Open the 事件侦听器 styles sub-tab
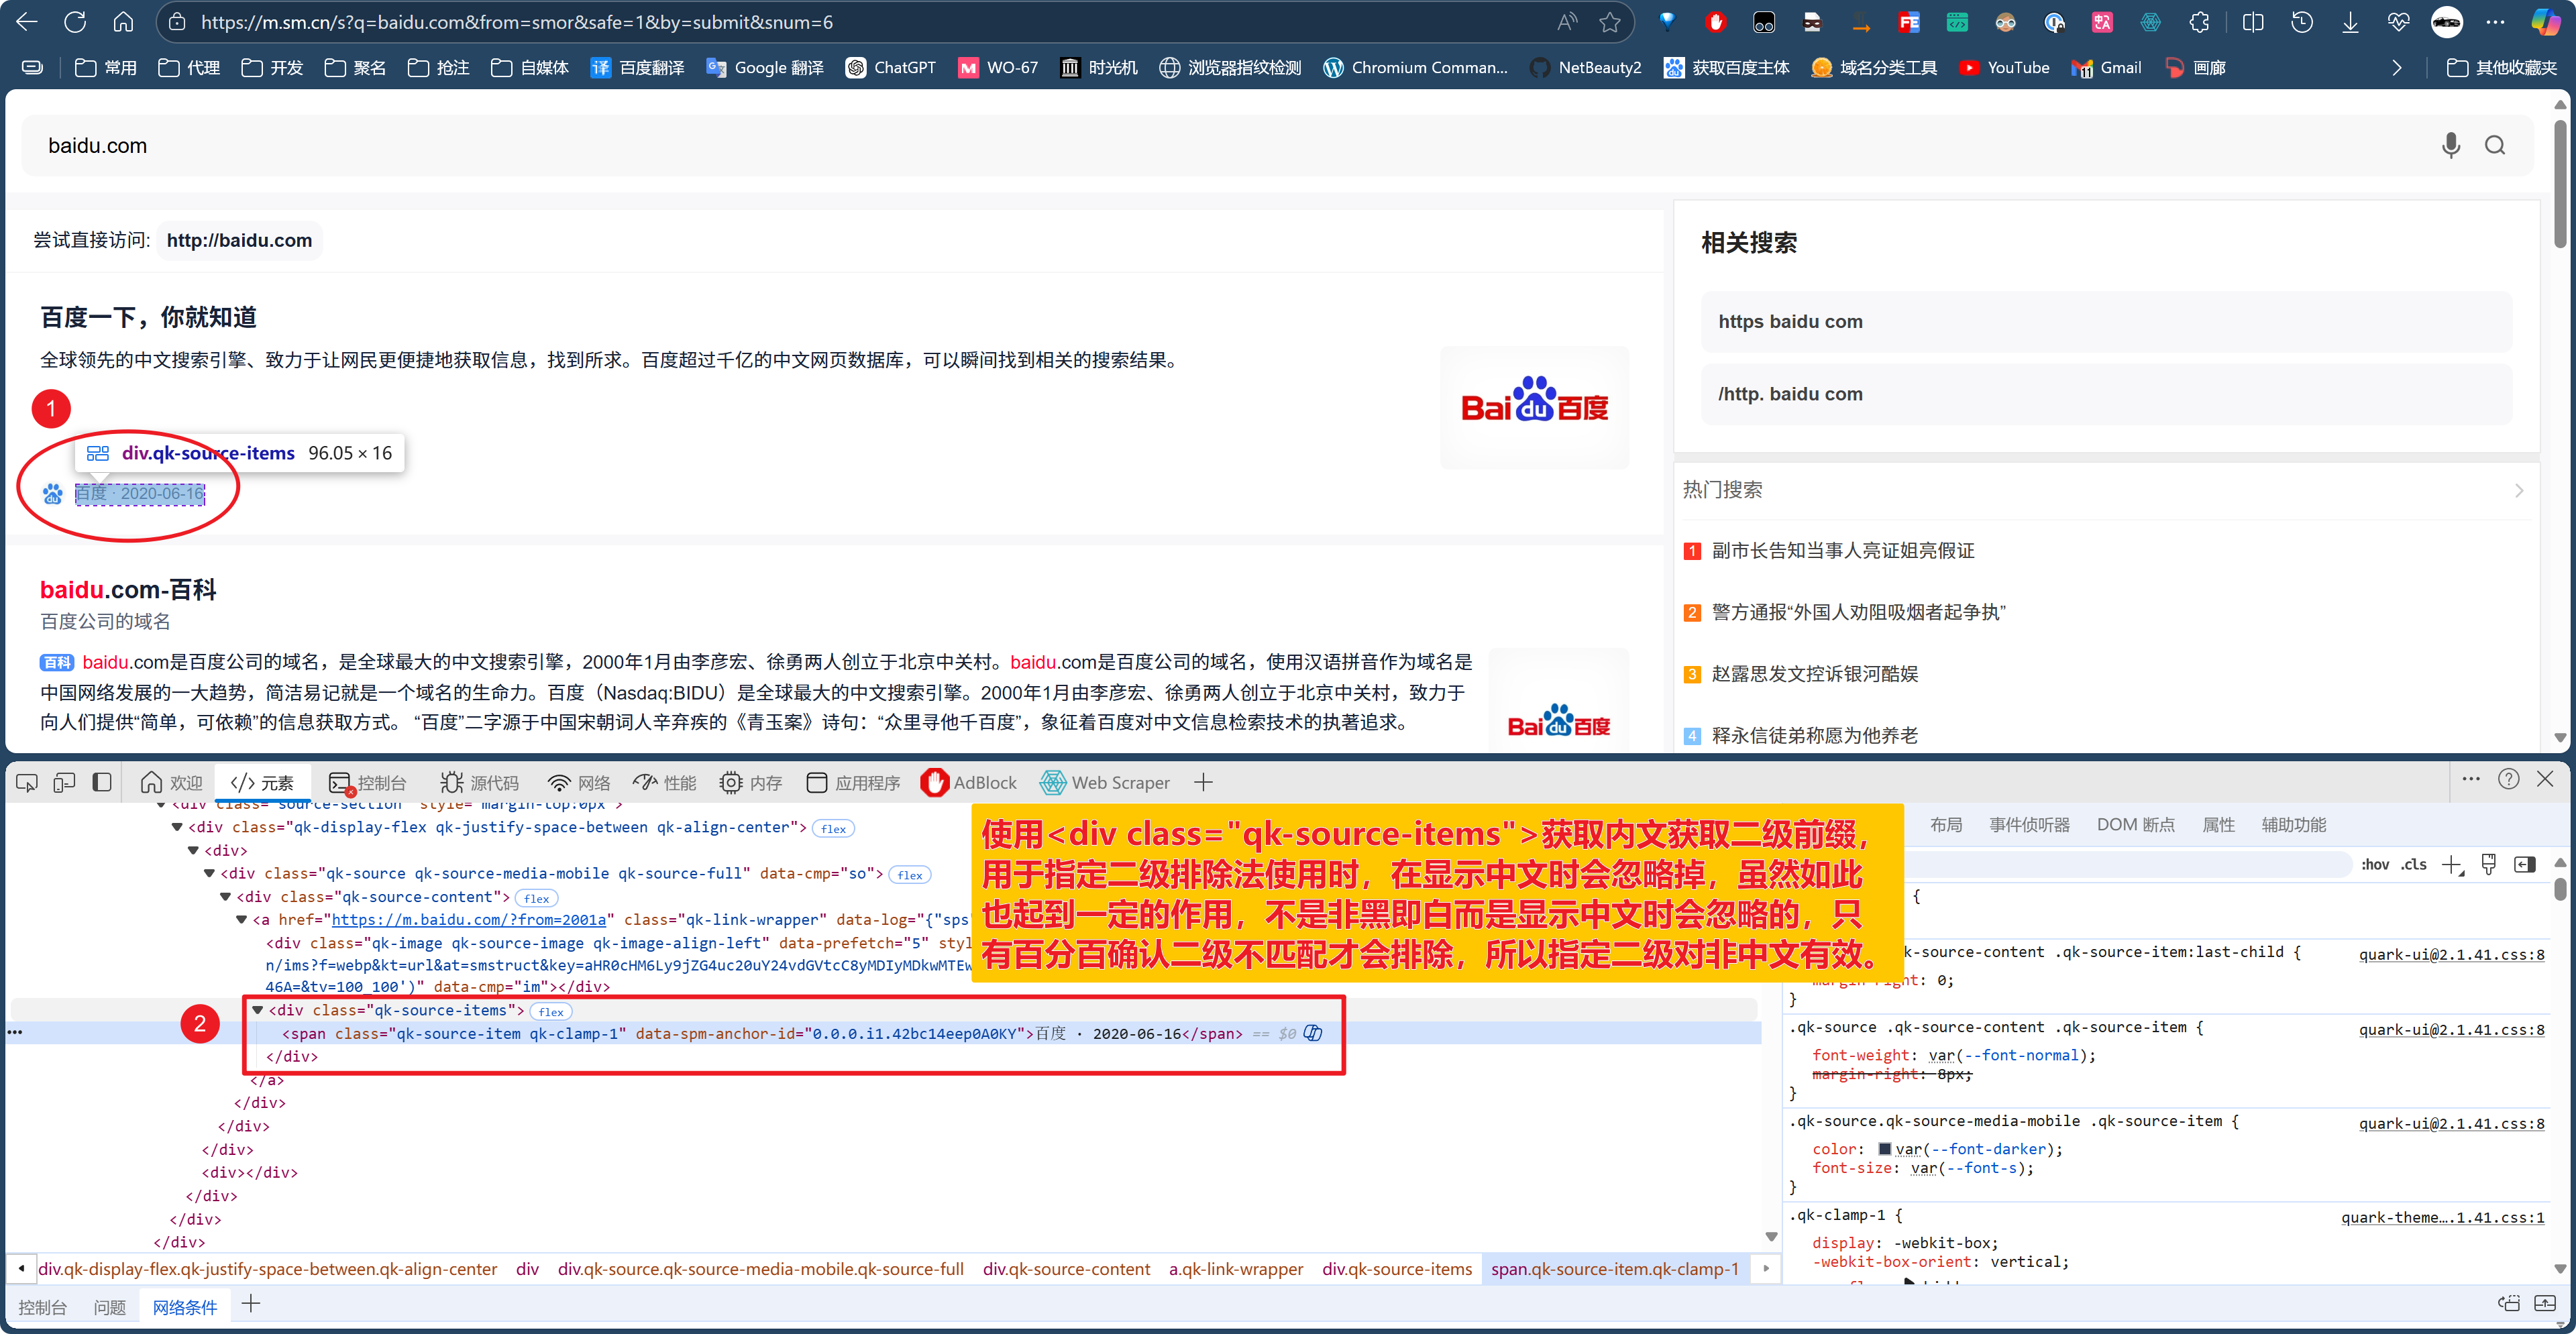 tap(2029, 825)
